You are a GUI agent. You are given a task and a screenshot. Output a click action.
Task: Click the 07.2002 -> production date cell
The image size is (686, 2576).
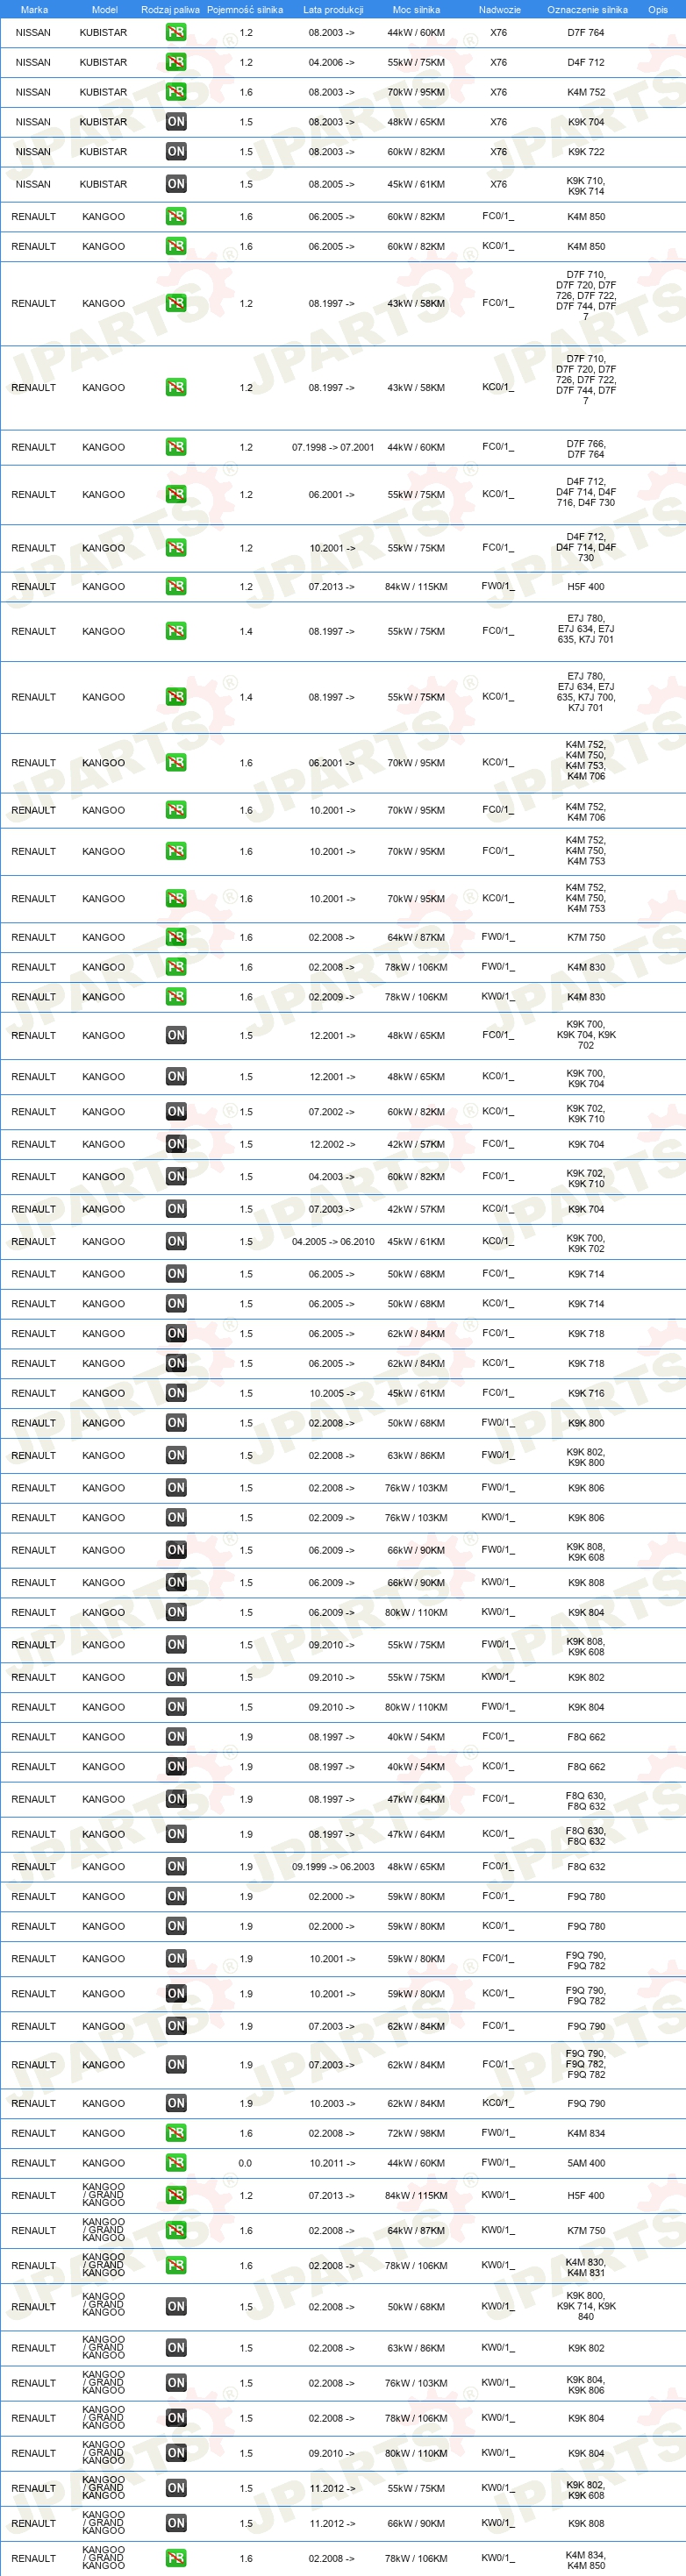pos(331,1111)
